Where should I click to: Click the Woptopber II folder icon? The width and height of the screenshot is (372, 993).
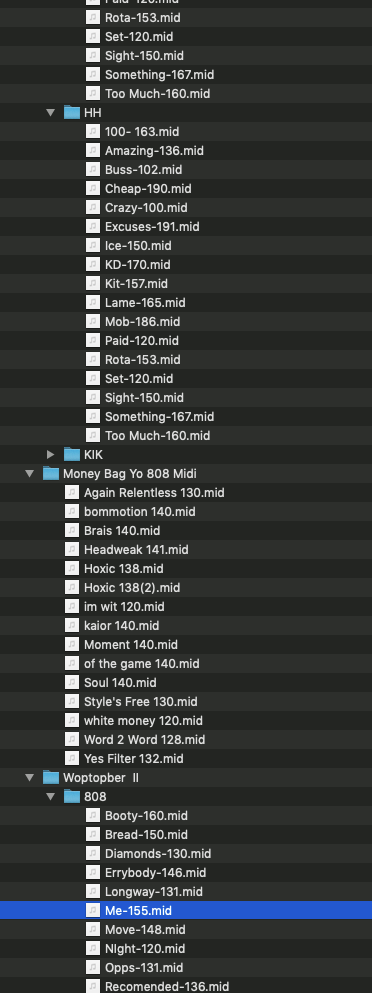[51, 778]
